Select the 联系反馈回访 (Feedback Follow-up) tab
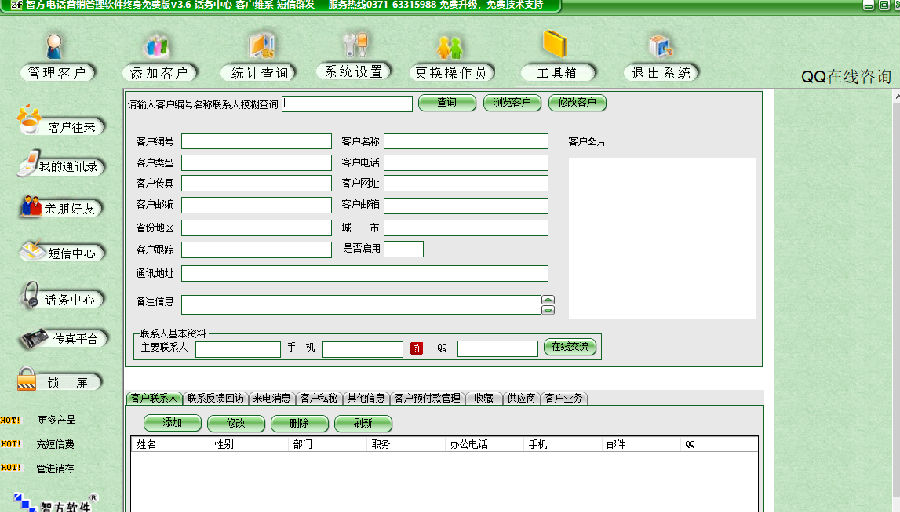The width and height of the screenshot is (900, 512). [x=214, y=398]
